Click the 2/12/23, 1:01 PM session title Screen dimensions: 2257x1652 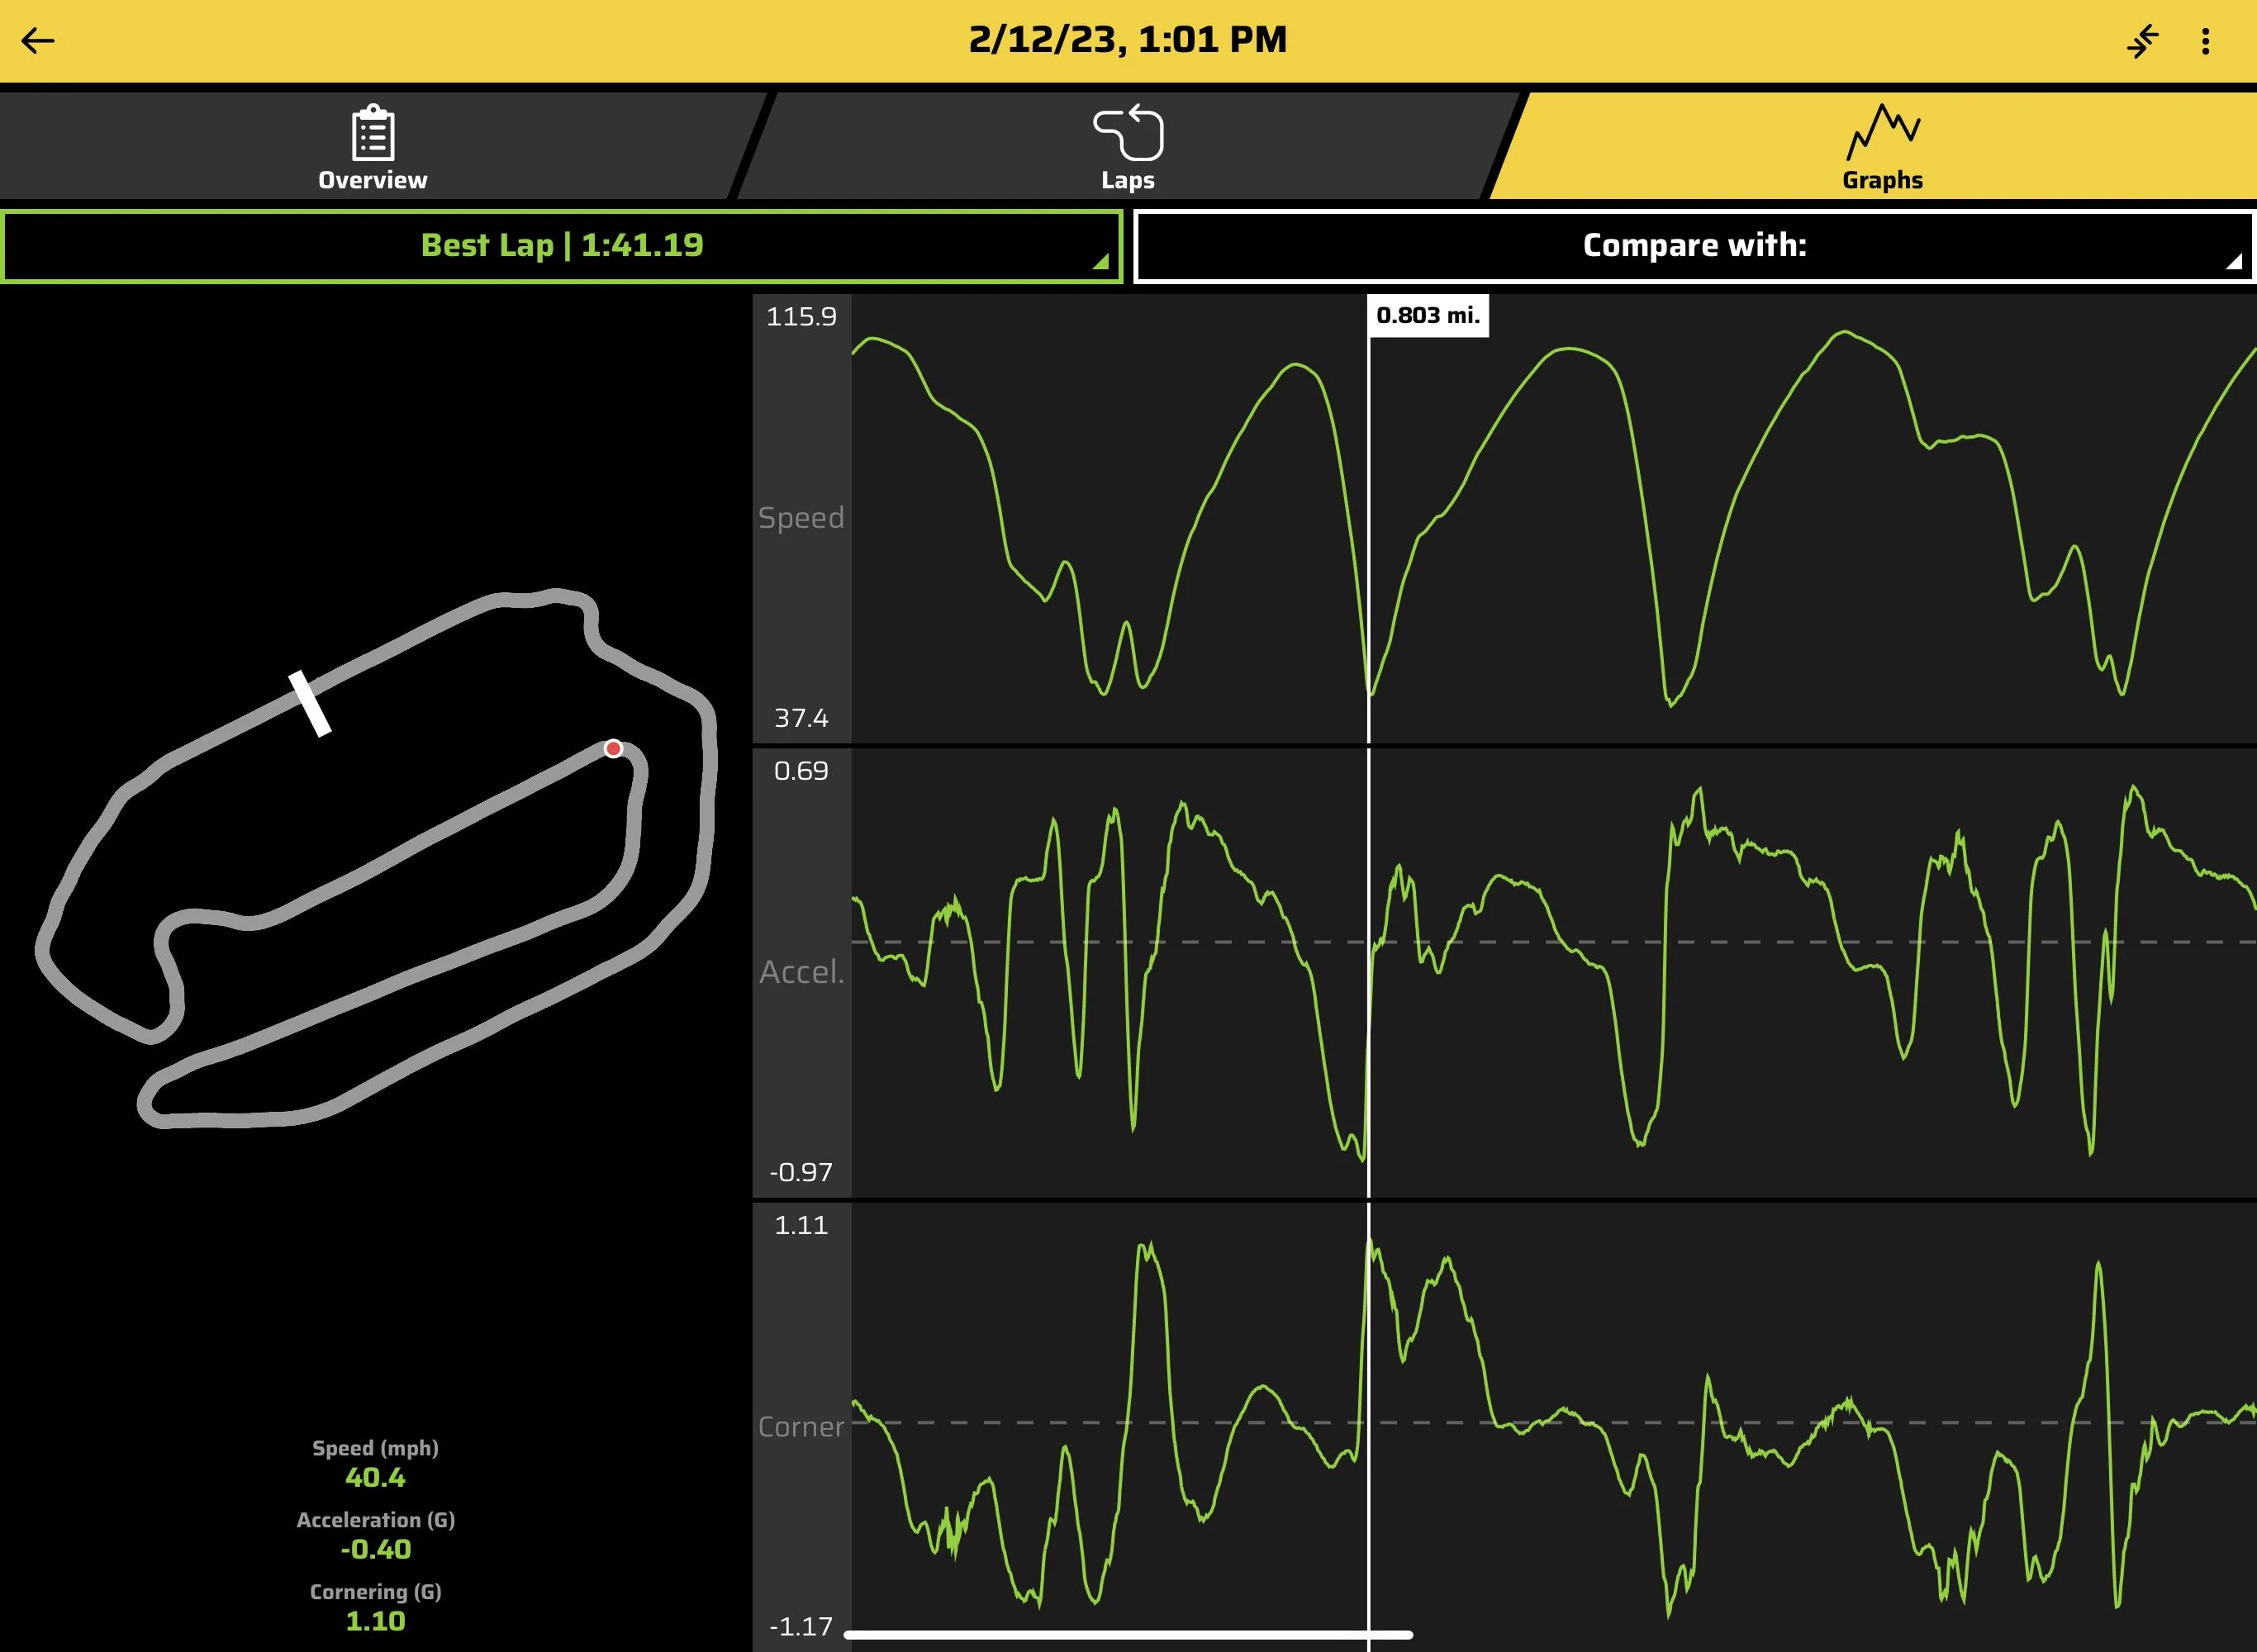[x=1128, y=40]
